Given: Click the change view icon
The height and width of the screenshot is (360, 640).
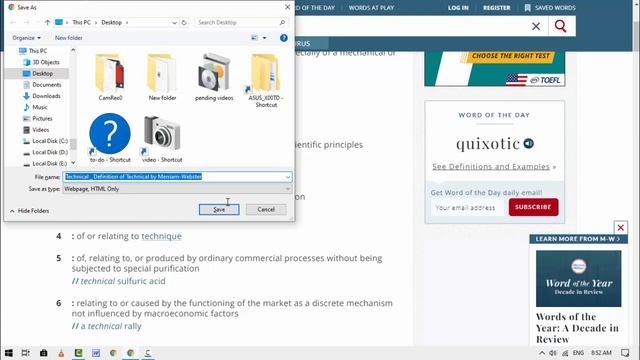Looking at the screenshot, I should point(254,38).
